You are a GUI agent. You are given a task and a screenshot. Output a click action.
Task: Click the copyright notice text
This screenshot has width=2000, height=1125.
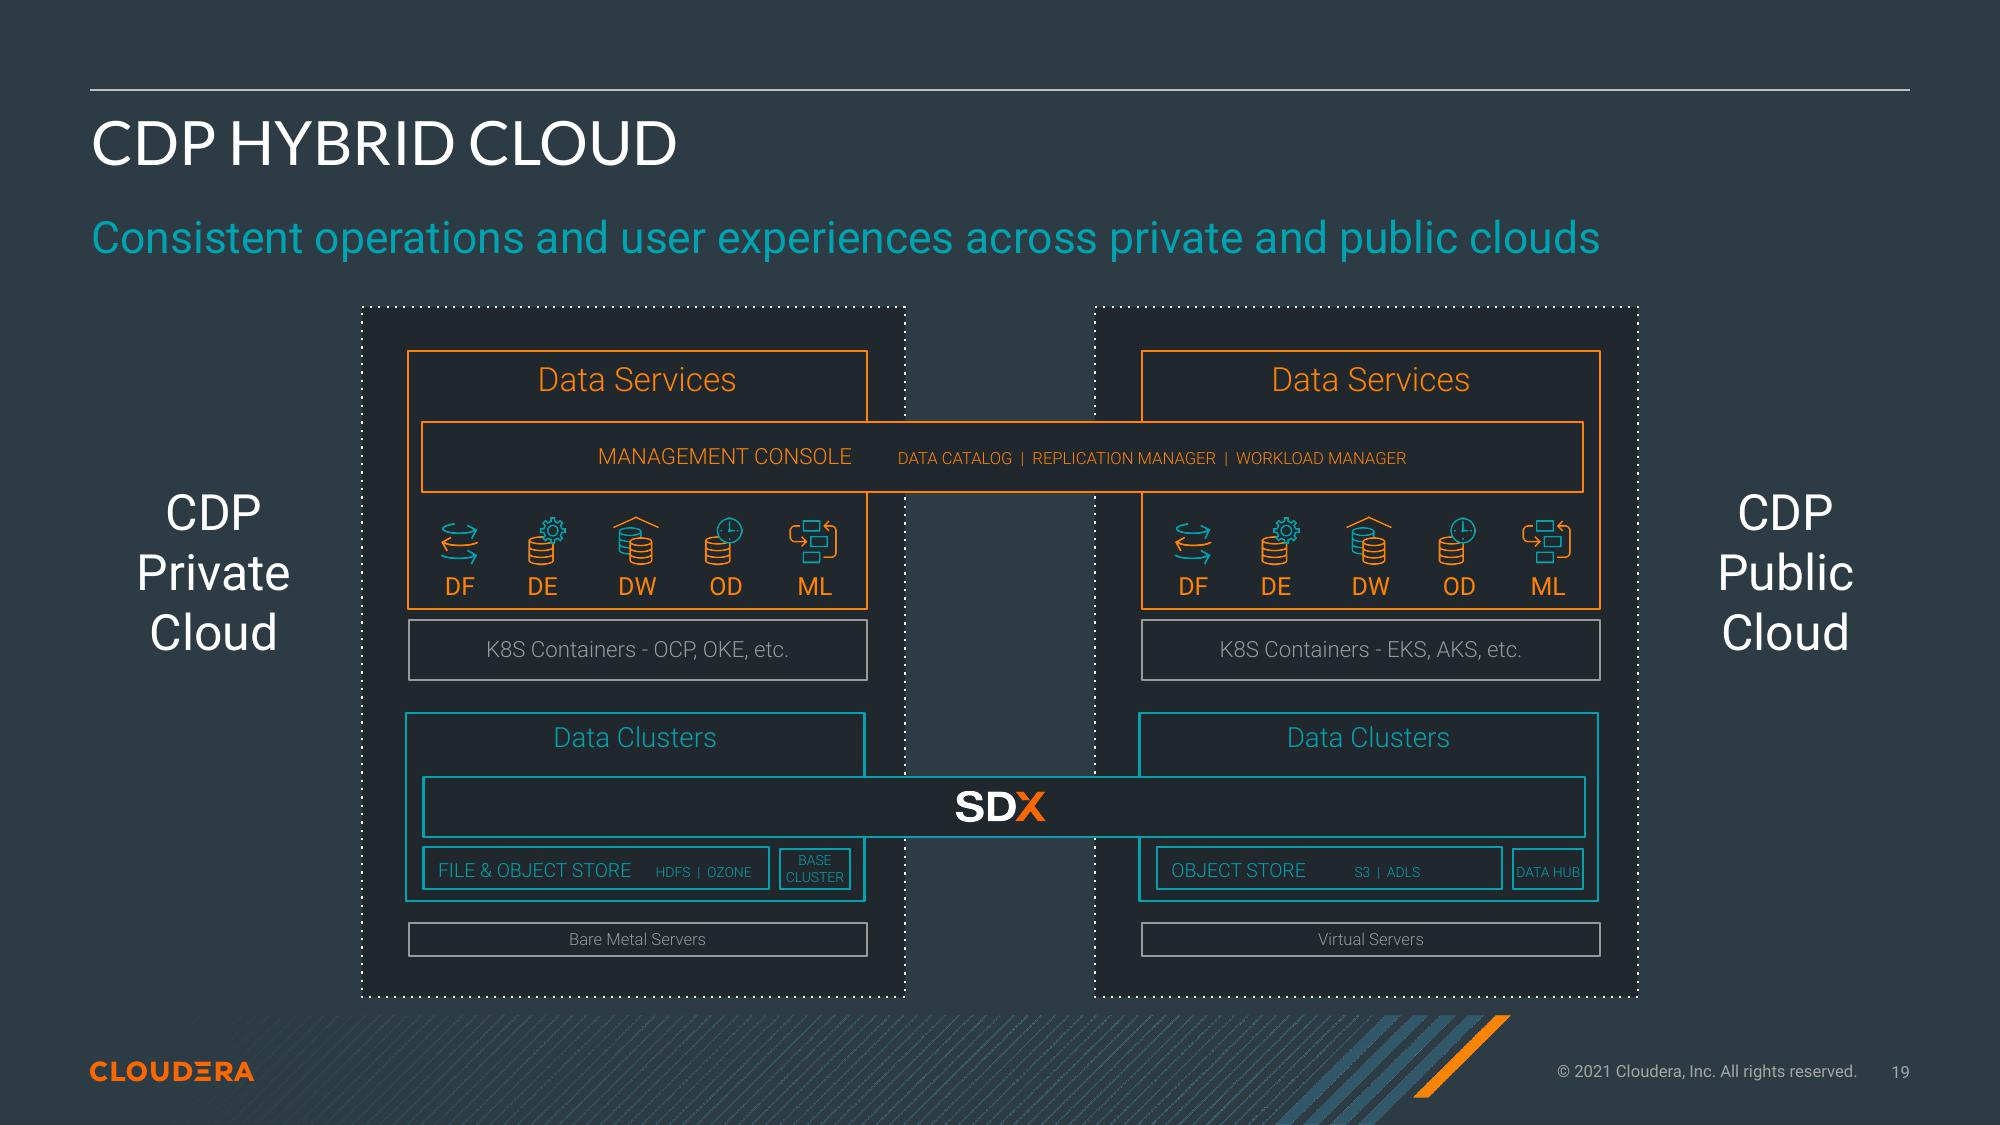pos(1707,1071)
